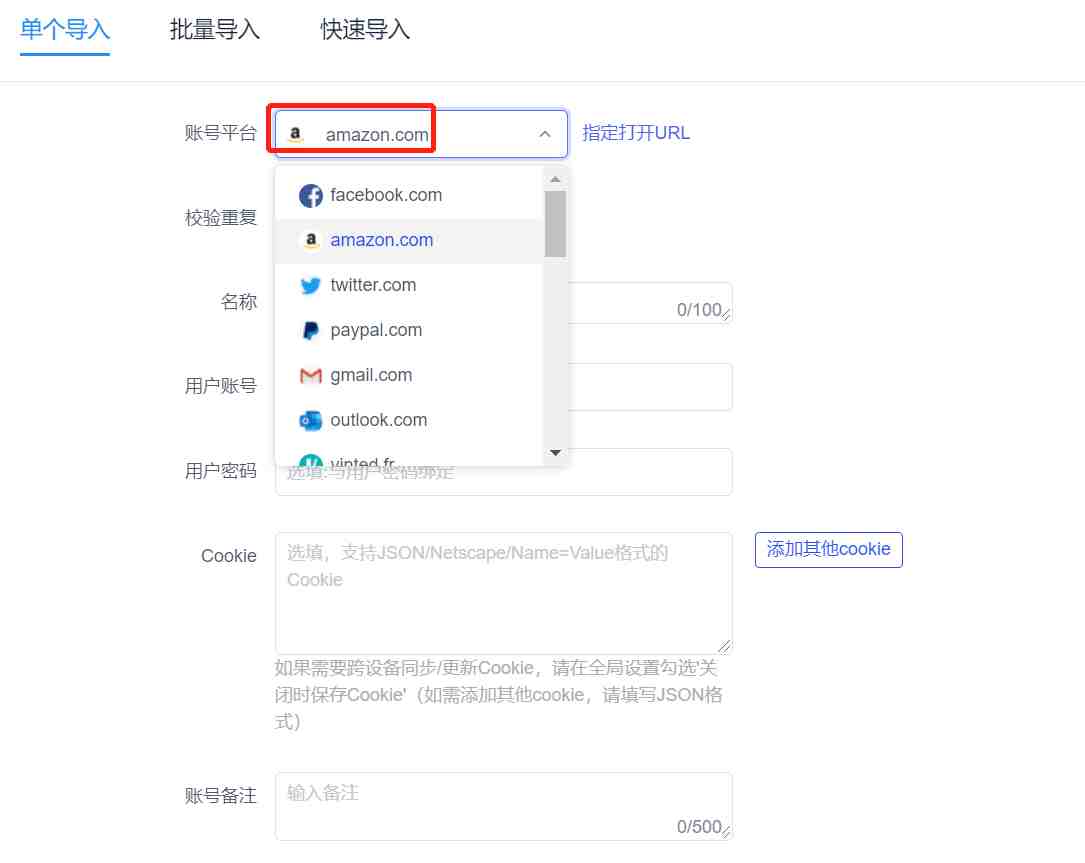This screenshot has height=863, width=1085.
Task: Switch to the 快速导入 tab
Action: point(365,30)
